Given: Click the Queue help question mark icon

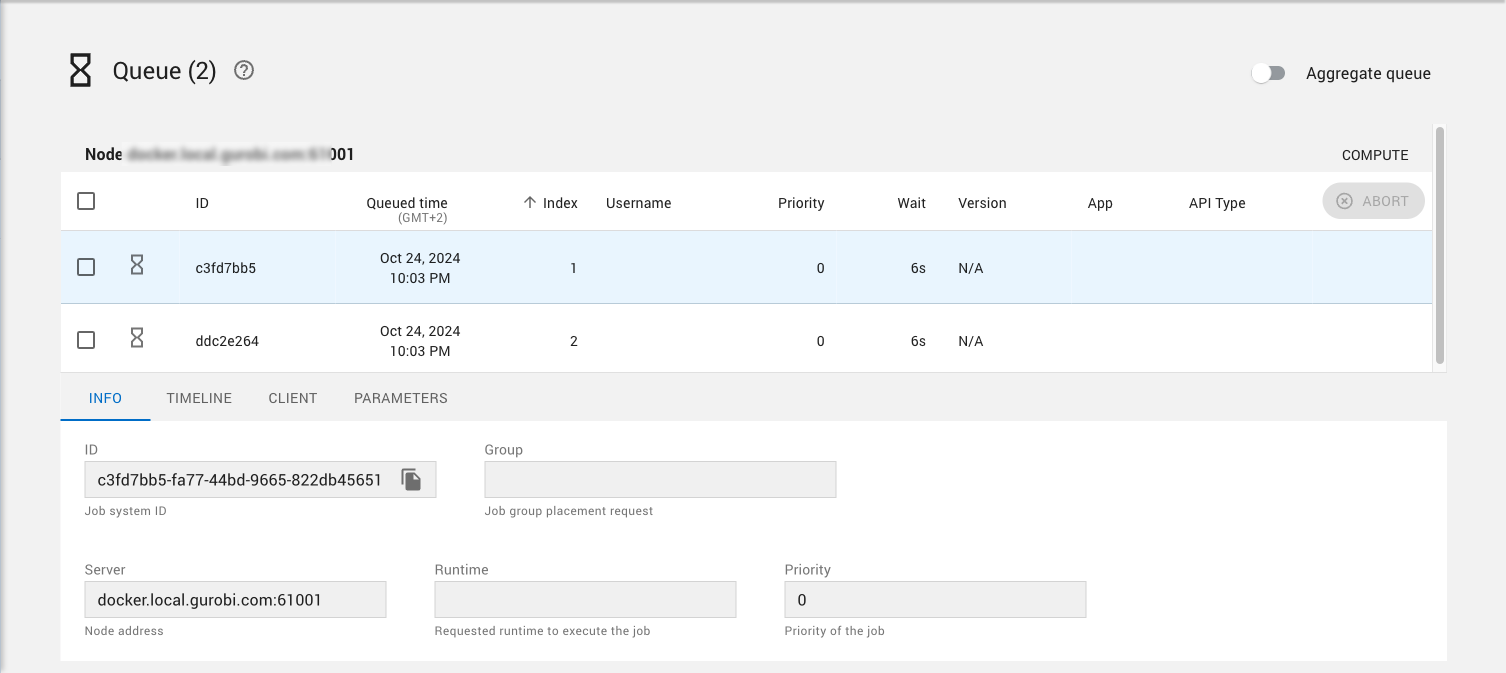Looking at the screenshot, I should pos(244,71).
